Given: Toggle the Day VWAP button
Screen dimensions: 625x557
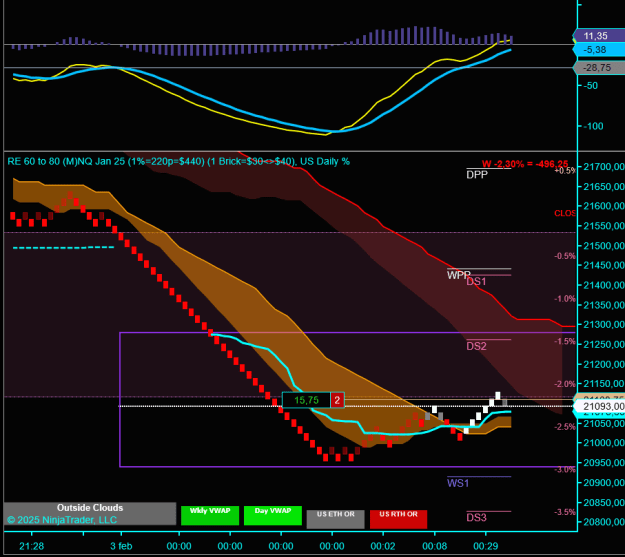Looking at the screenshot, I should point(273,516).
